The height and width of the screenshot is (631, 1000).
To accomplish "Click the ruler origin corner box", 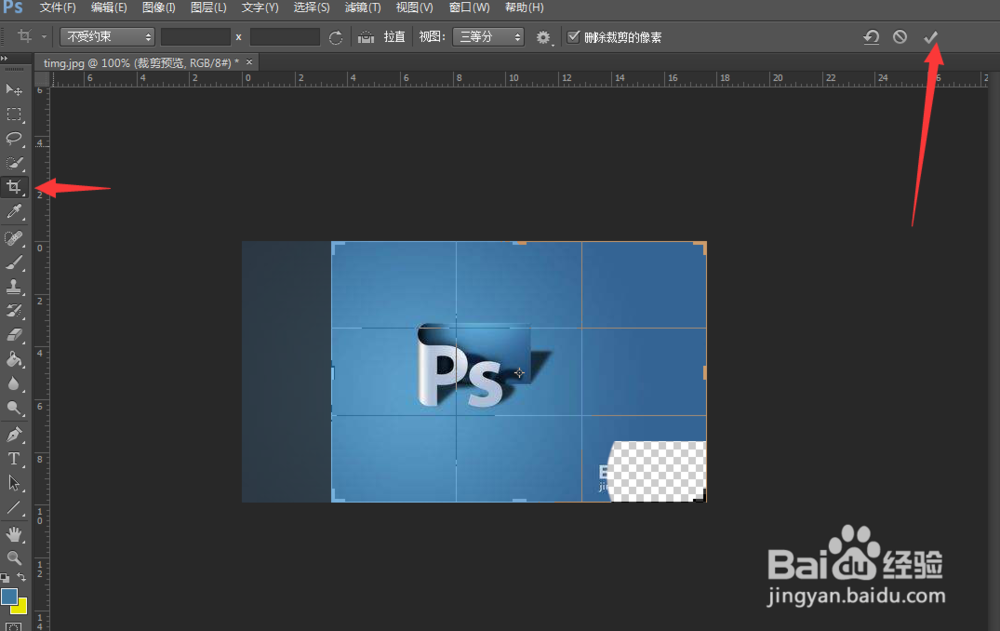I will [x=41, y=78].
